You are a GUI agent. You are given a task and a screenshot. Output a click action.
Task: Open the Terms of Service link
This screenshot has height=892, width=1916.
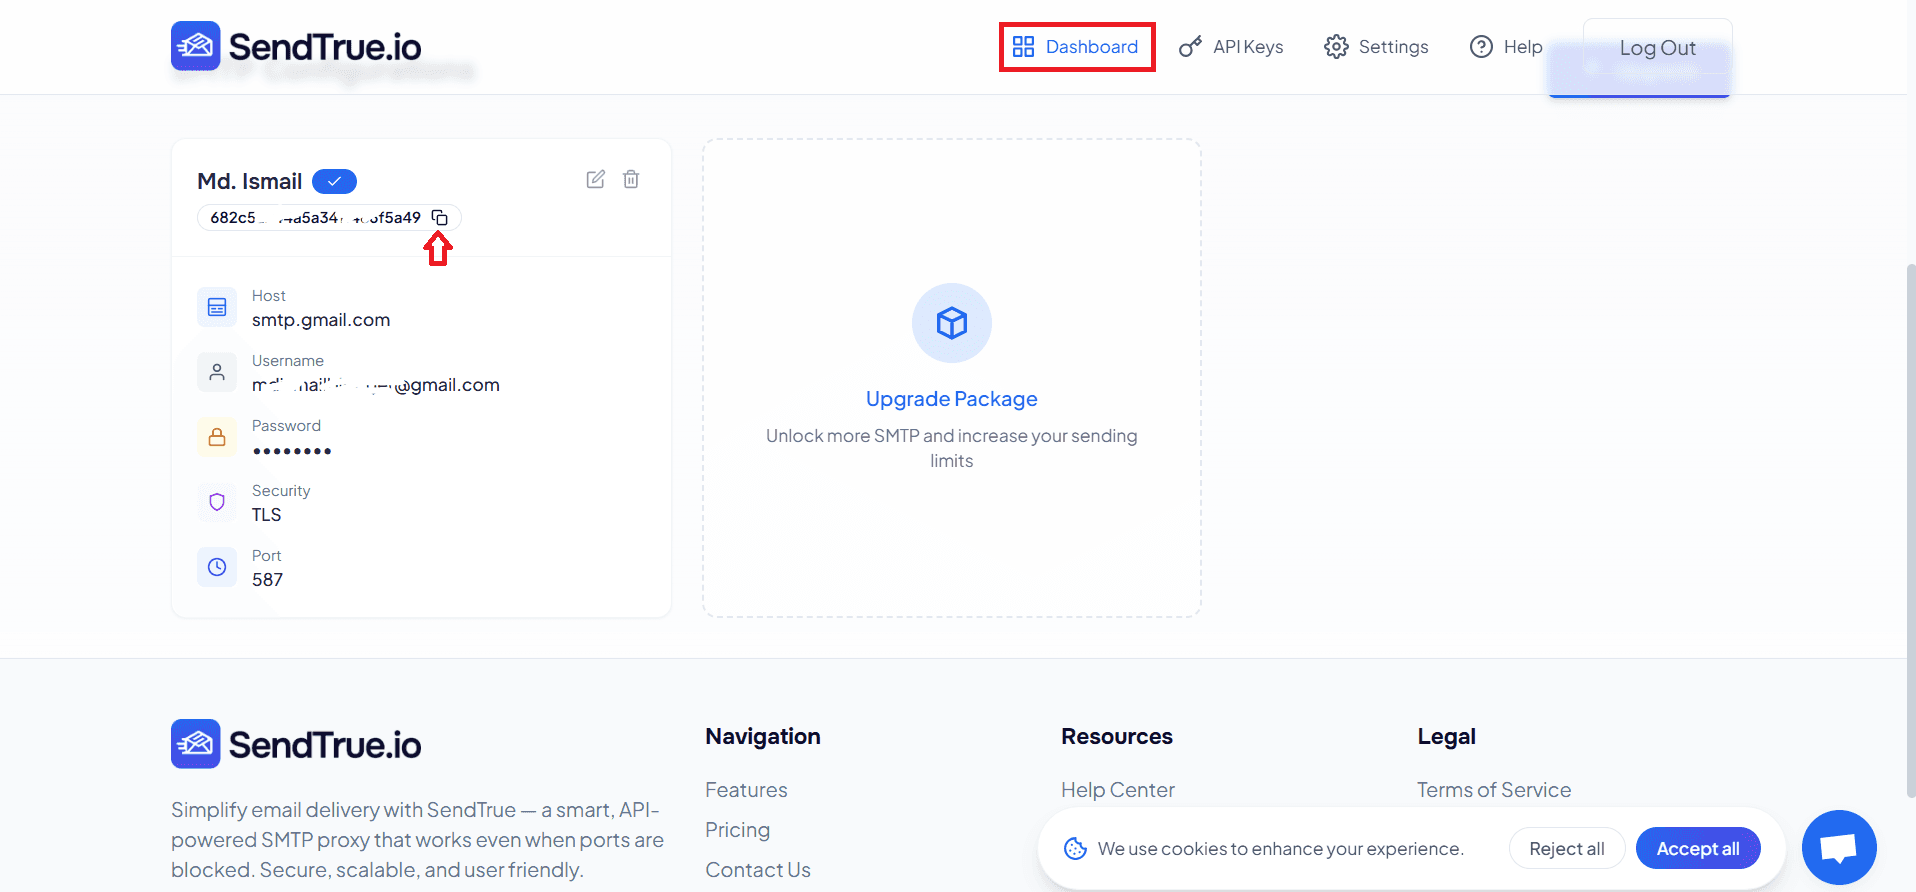[x=1494, y=790]
